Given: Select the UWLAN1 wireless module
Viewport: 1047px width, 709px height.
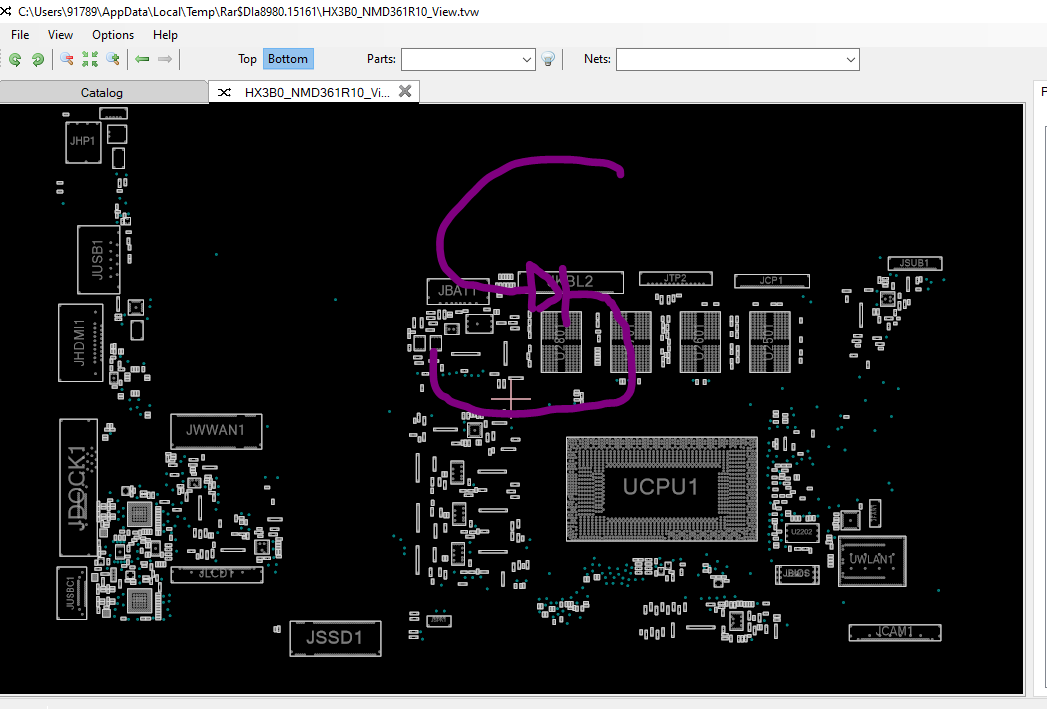Looking at the screenshot, I should coord(871,560).
